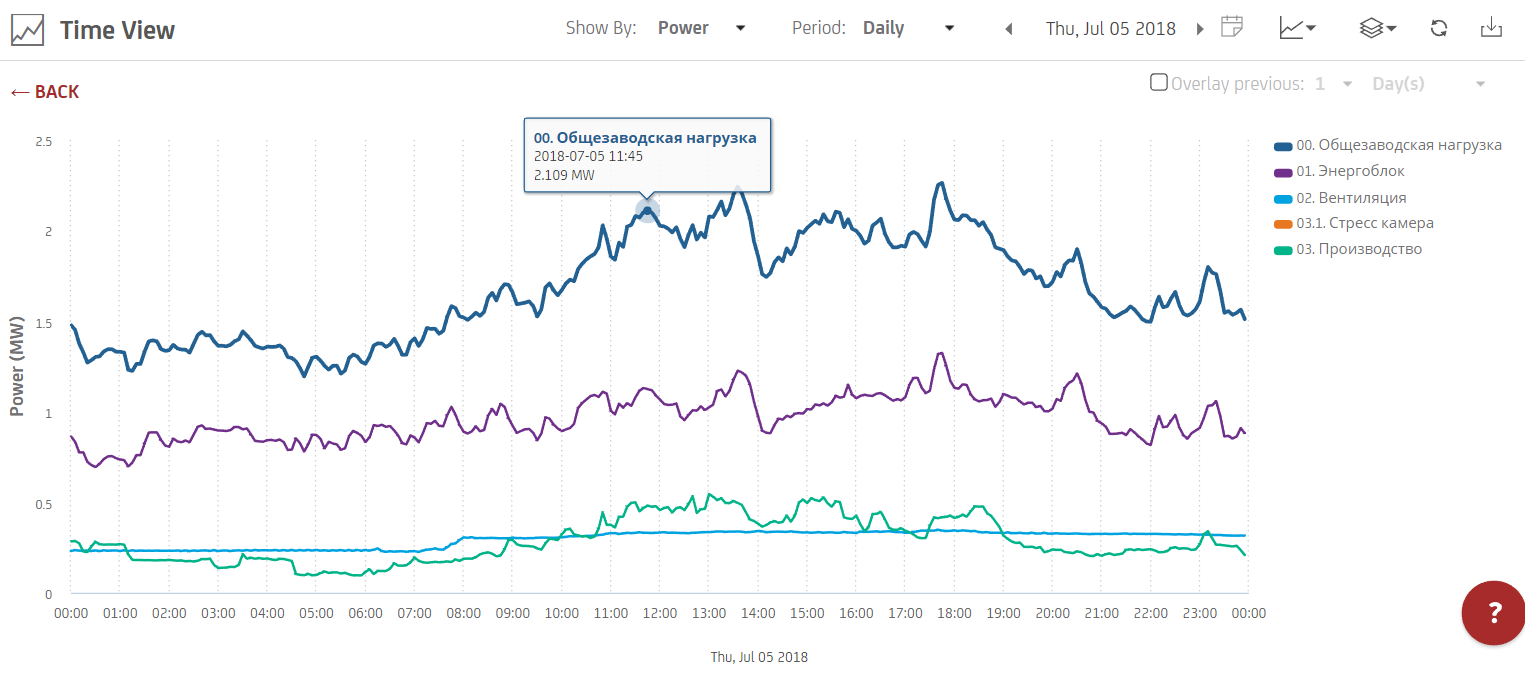Click the highlighted 11:45 data point
The width and height of the screenshot is (1525, 683).
point(647,211)
